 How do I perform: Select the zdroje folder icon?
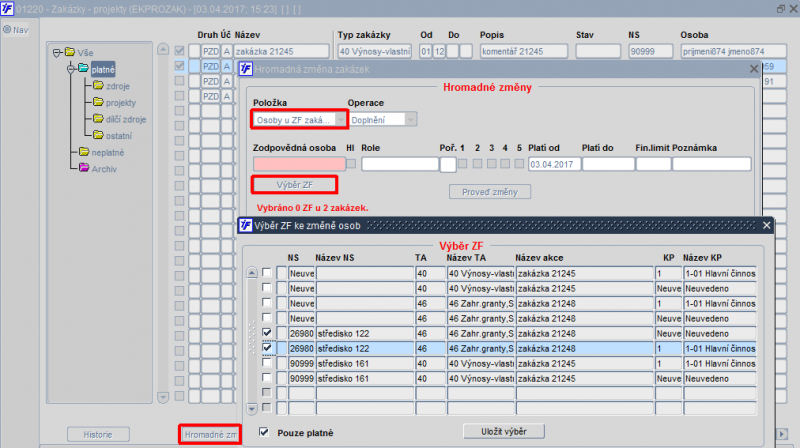click(98, 86)
